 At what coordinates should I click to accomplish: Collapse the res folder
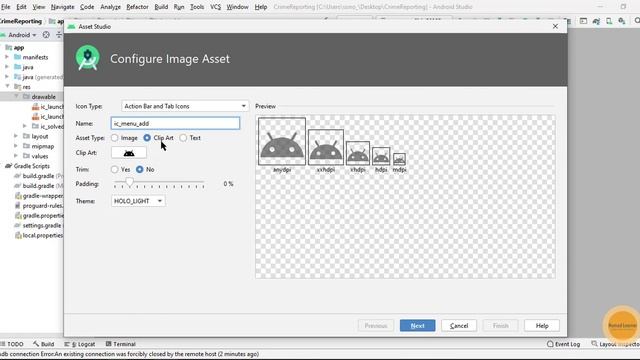(7, 87)
